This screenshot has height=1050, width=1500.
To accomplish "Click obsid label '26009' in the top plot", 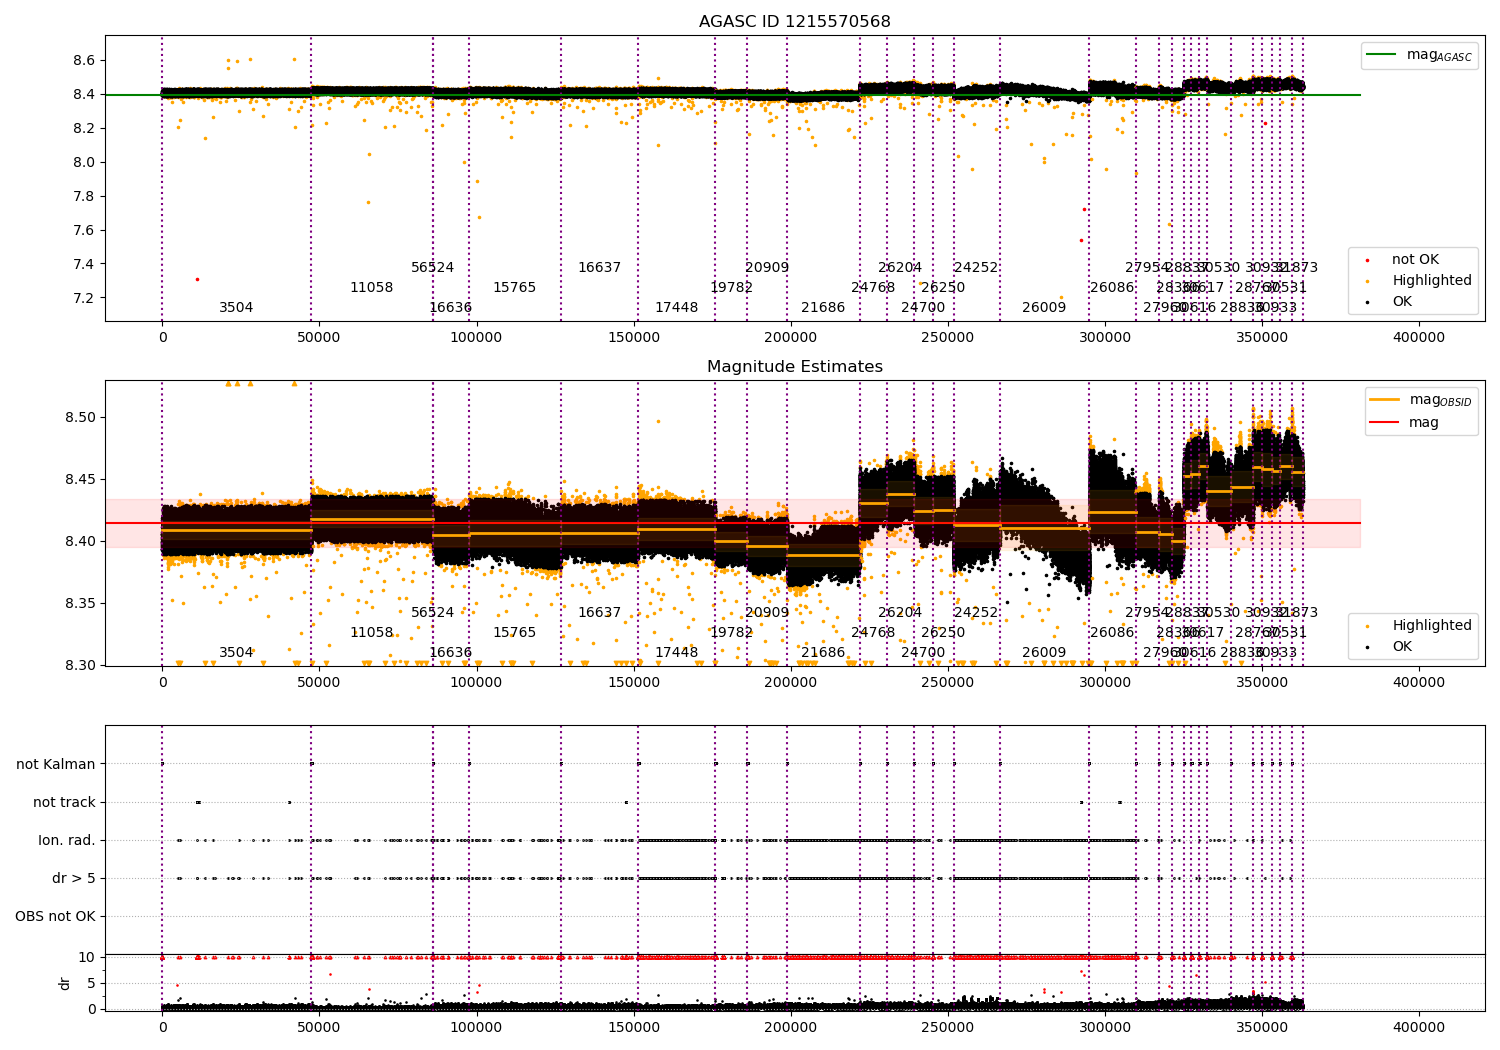I will [x=1044, y=308].
